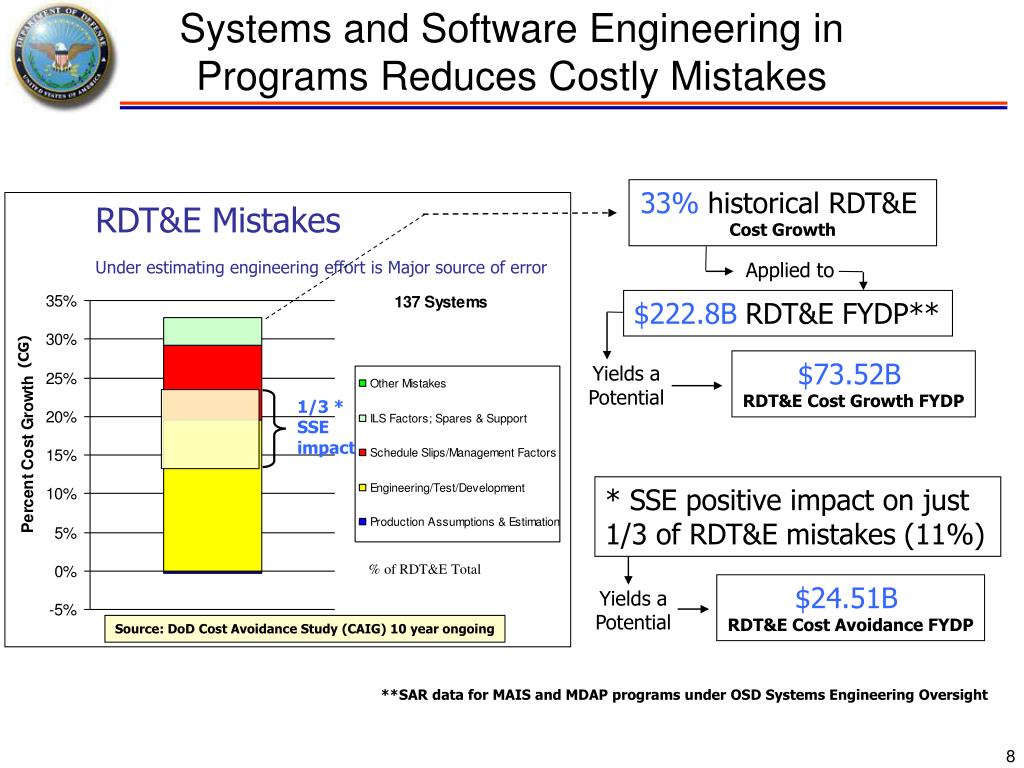
Task: Click the Department of Defense seal logo
Action: [62, 54]
